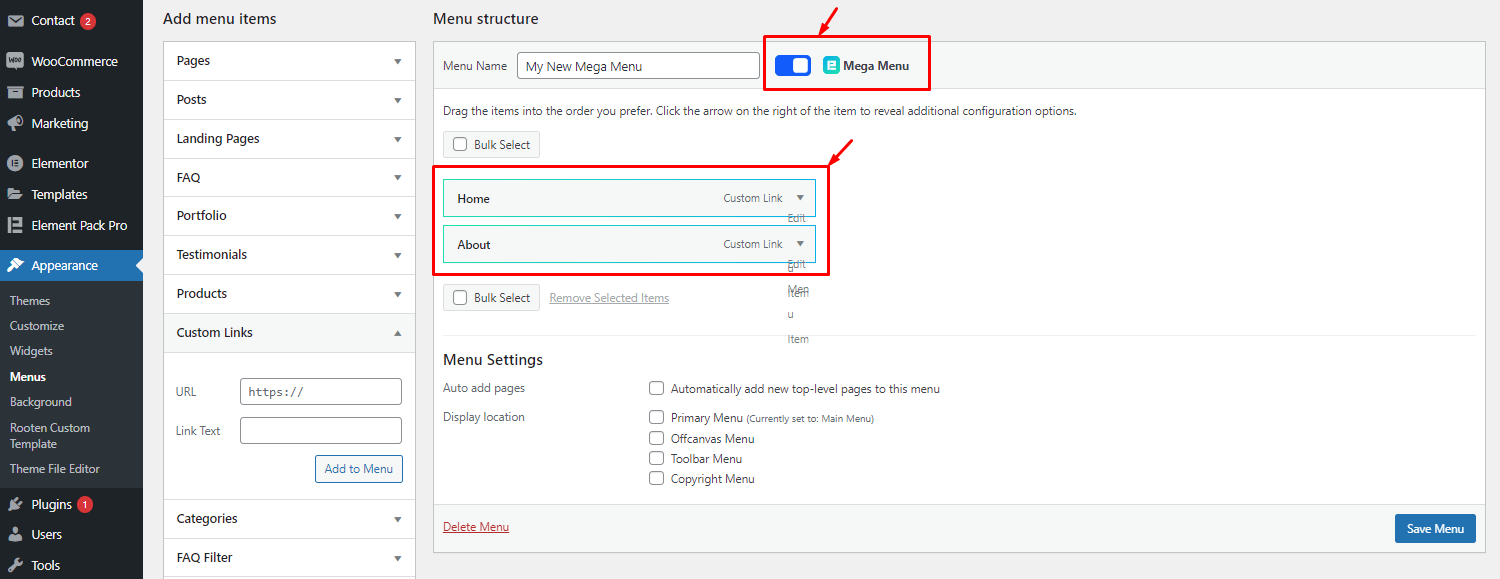Check the Primary Menu display location
The width and height of the screenshot is (1500, 579).
tap(656, 417)
